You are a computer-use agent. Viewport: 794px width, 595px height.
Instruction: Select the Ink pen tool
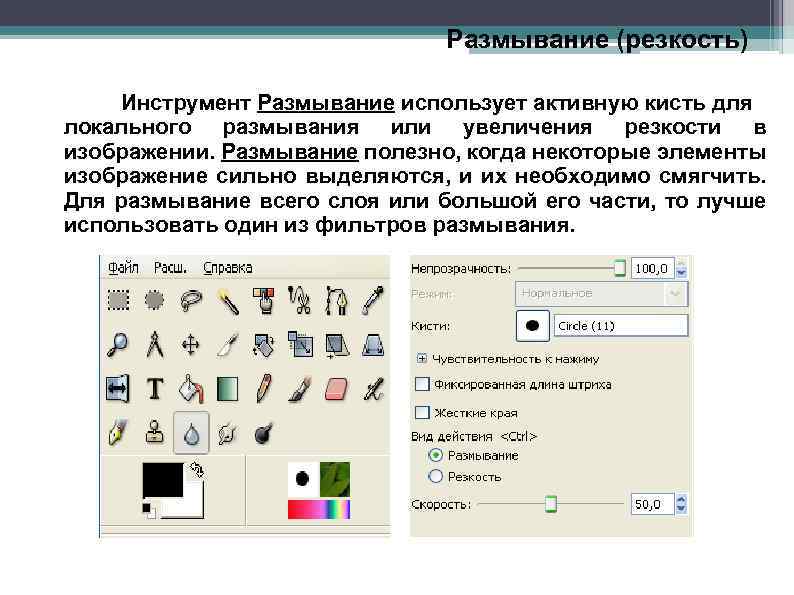(x=118, y=433)
